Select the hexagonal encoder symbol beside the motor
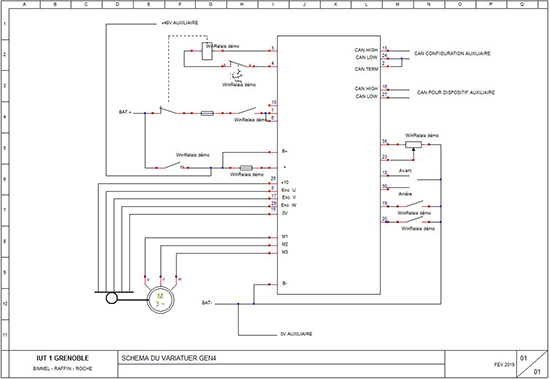This screenshot has height=379, width=550. [x=112, y=298]
